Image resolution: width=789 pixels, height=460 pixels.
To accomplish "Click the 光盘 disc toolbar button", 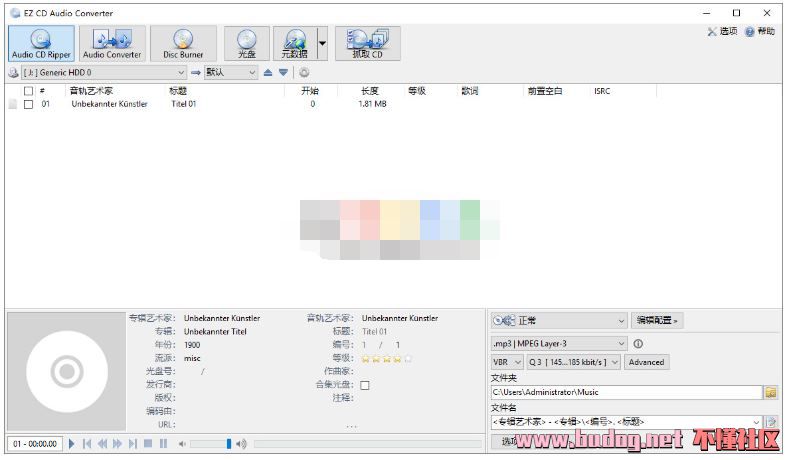I will pyautogui.click(x=247, y=44).
